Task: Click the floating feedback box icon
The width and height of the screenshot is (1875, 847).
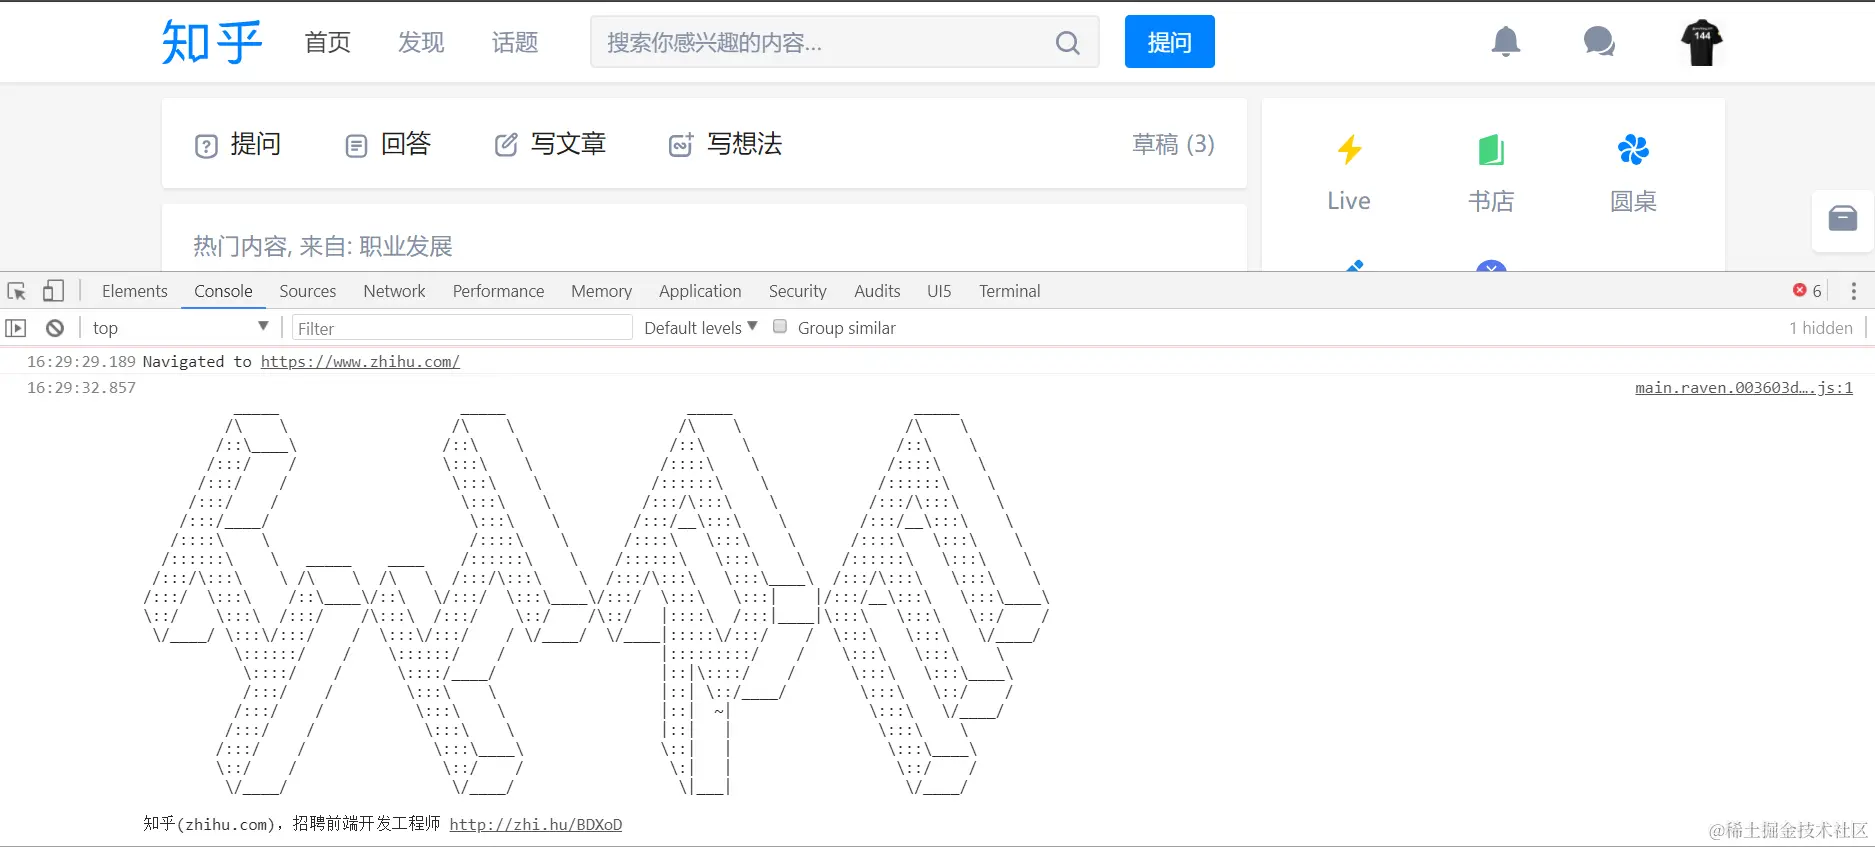Action: point(1843,219)
